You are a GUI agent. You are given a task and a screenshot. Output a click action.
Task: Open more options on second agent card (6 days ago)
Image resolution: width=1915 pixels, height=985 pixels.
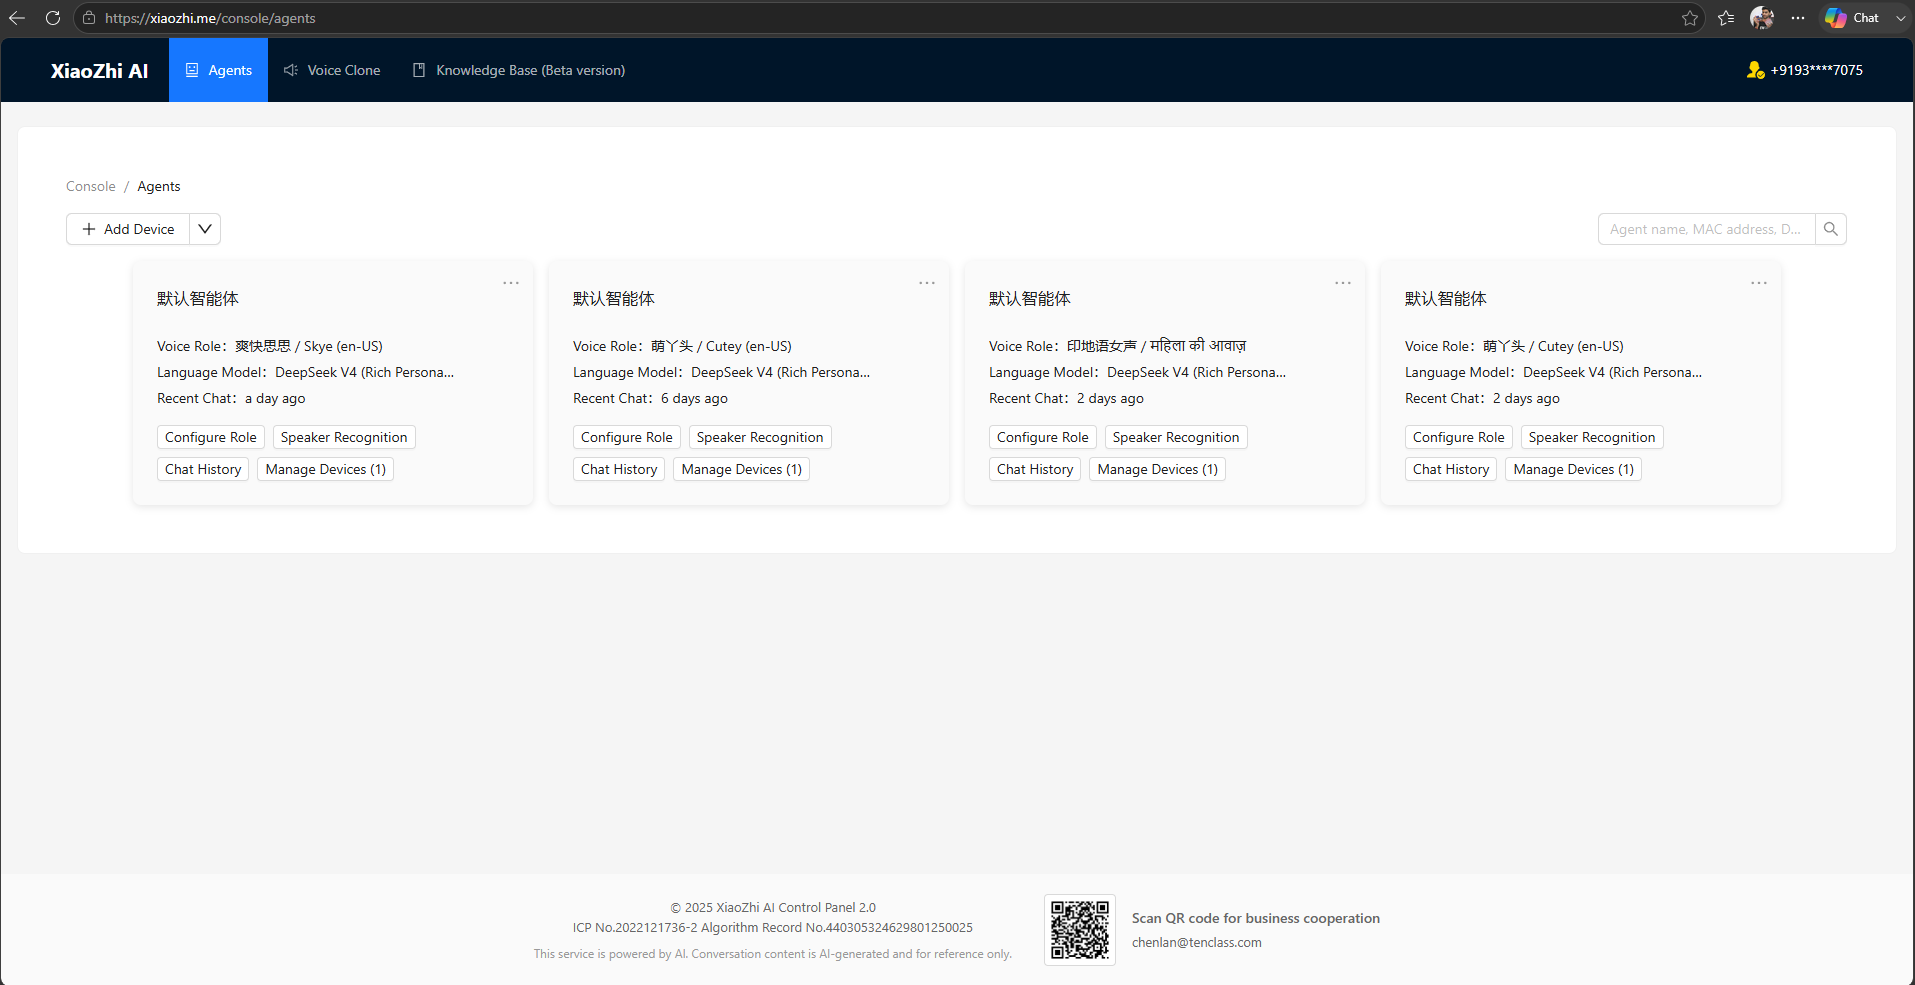(x=927, y=283)
